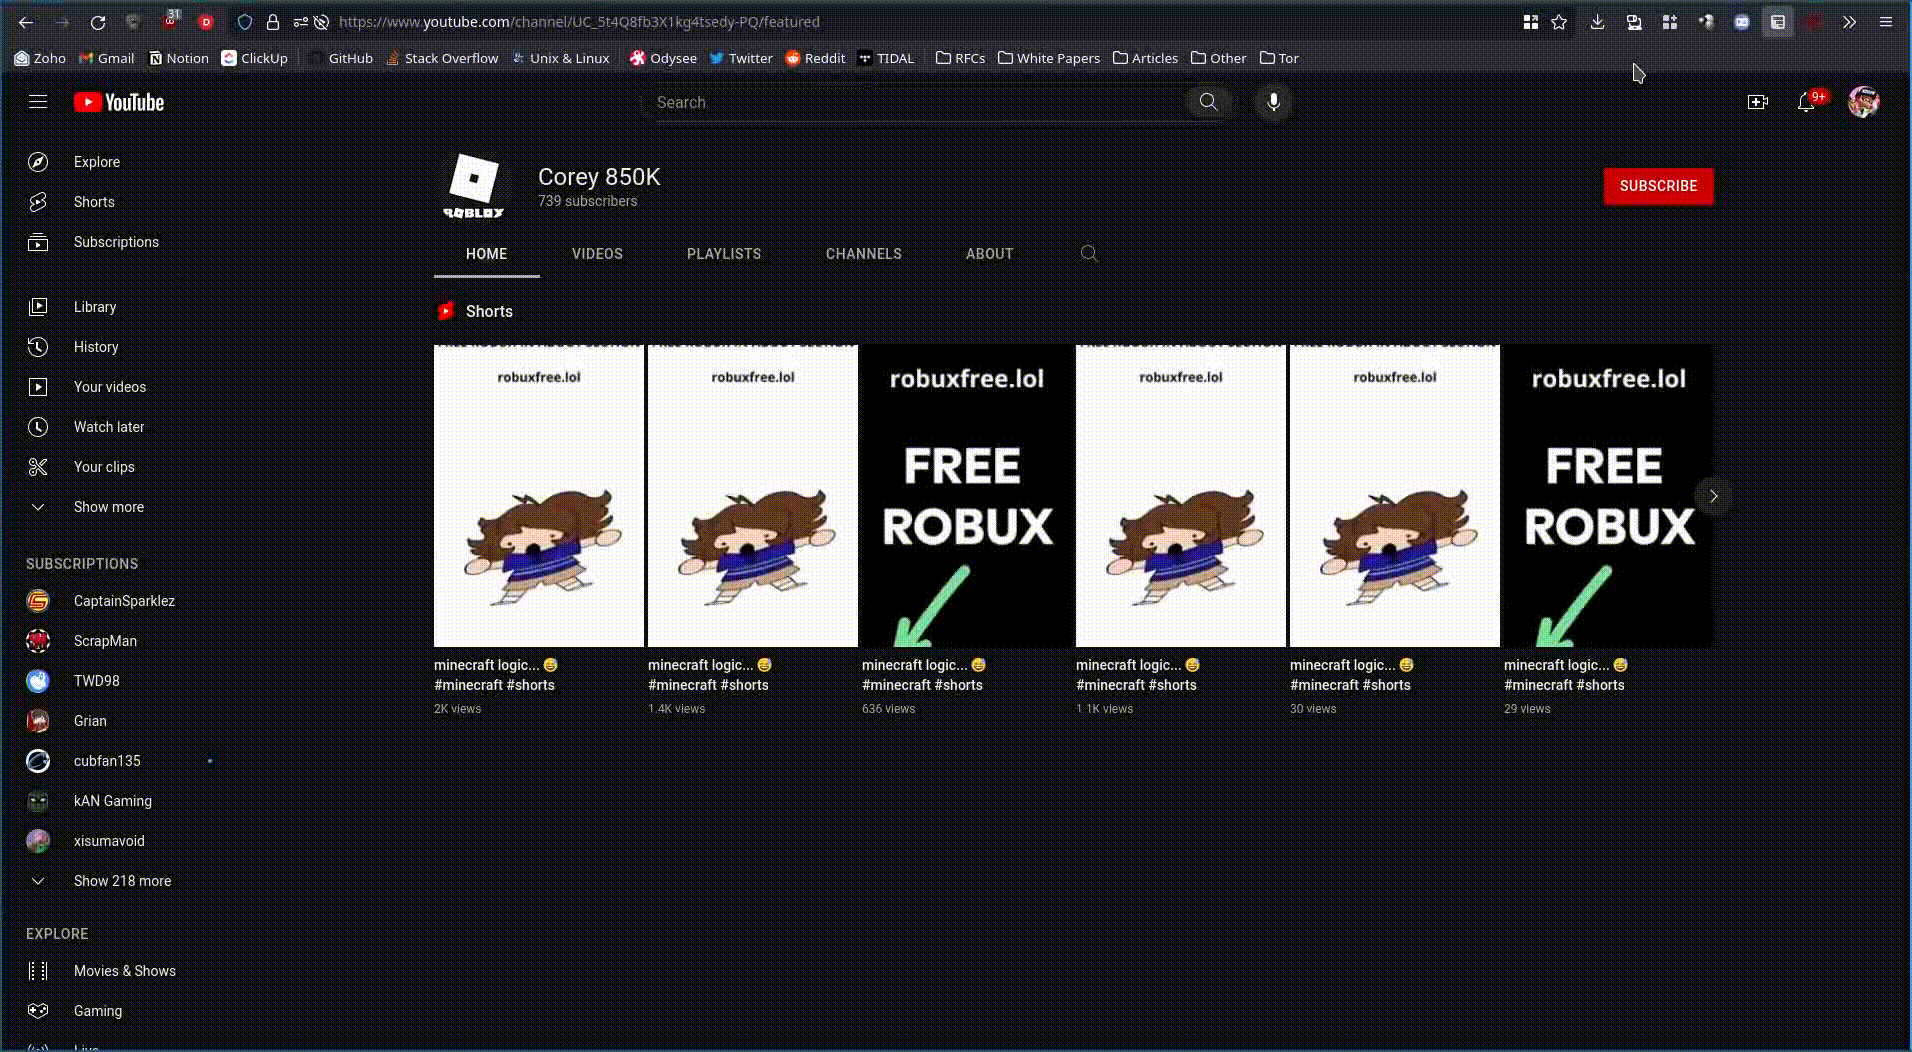The height and width of the screenshot is (1052, 1912).
Task: Click the YouTube search input field
Action: coord(914,102)
